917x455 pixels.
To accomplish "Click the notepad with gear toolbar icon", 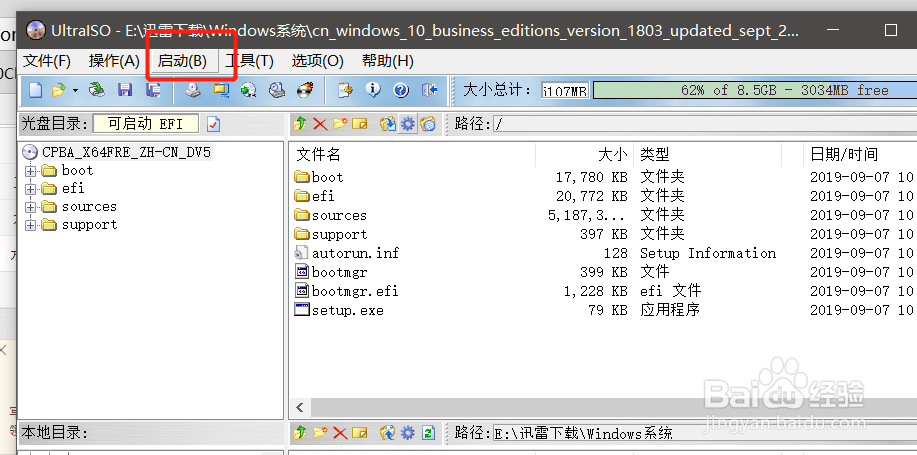I will click(346, 90).
